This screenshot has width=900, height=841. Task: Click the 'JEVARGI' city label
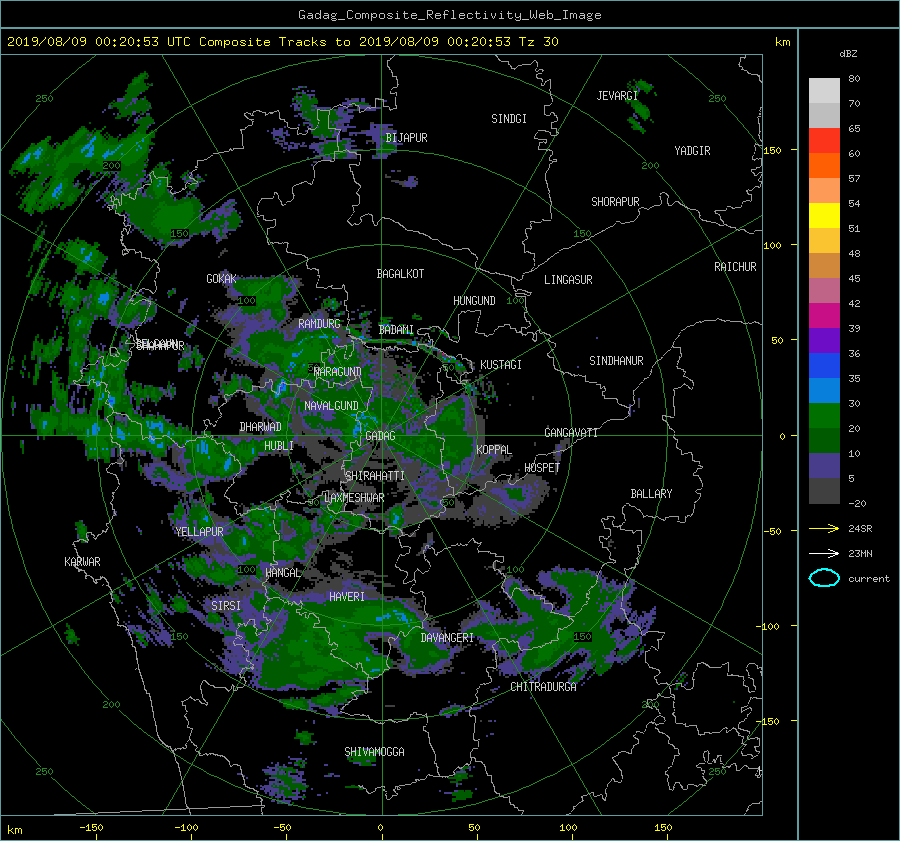pyautogui.click(x=617, y=96)
